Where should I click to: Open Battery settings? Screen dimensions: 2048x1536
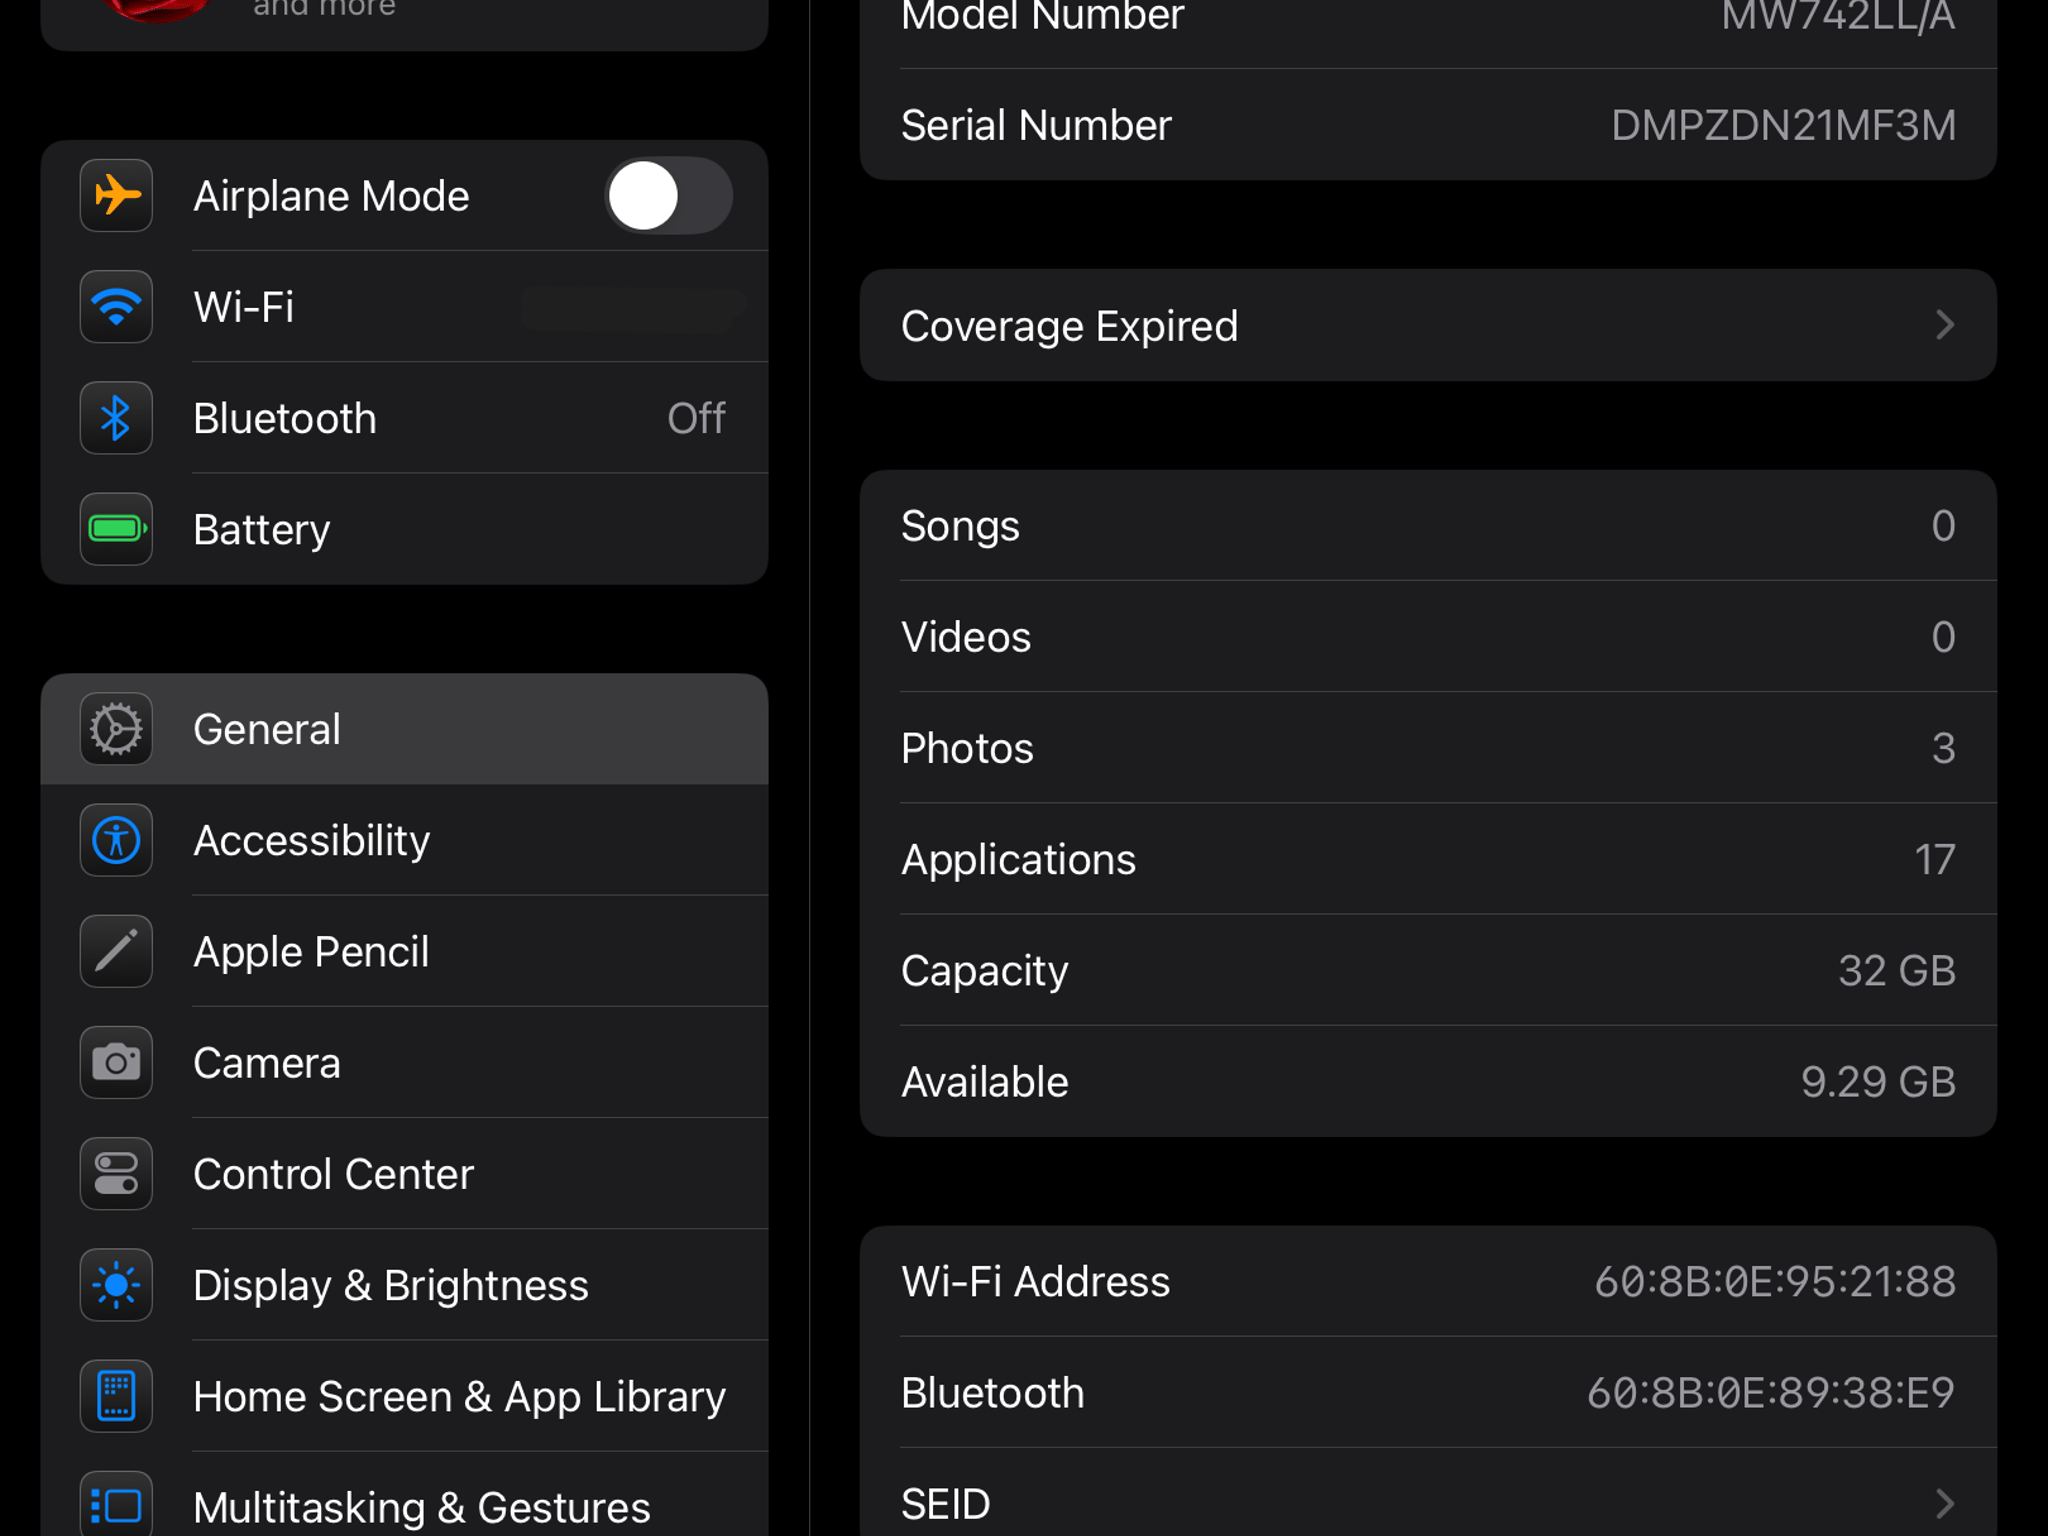coord(405,529)
